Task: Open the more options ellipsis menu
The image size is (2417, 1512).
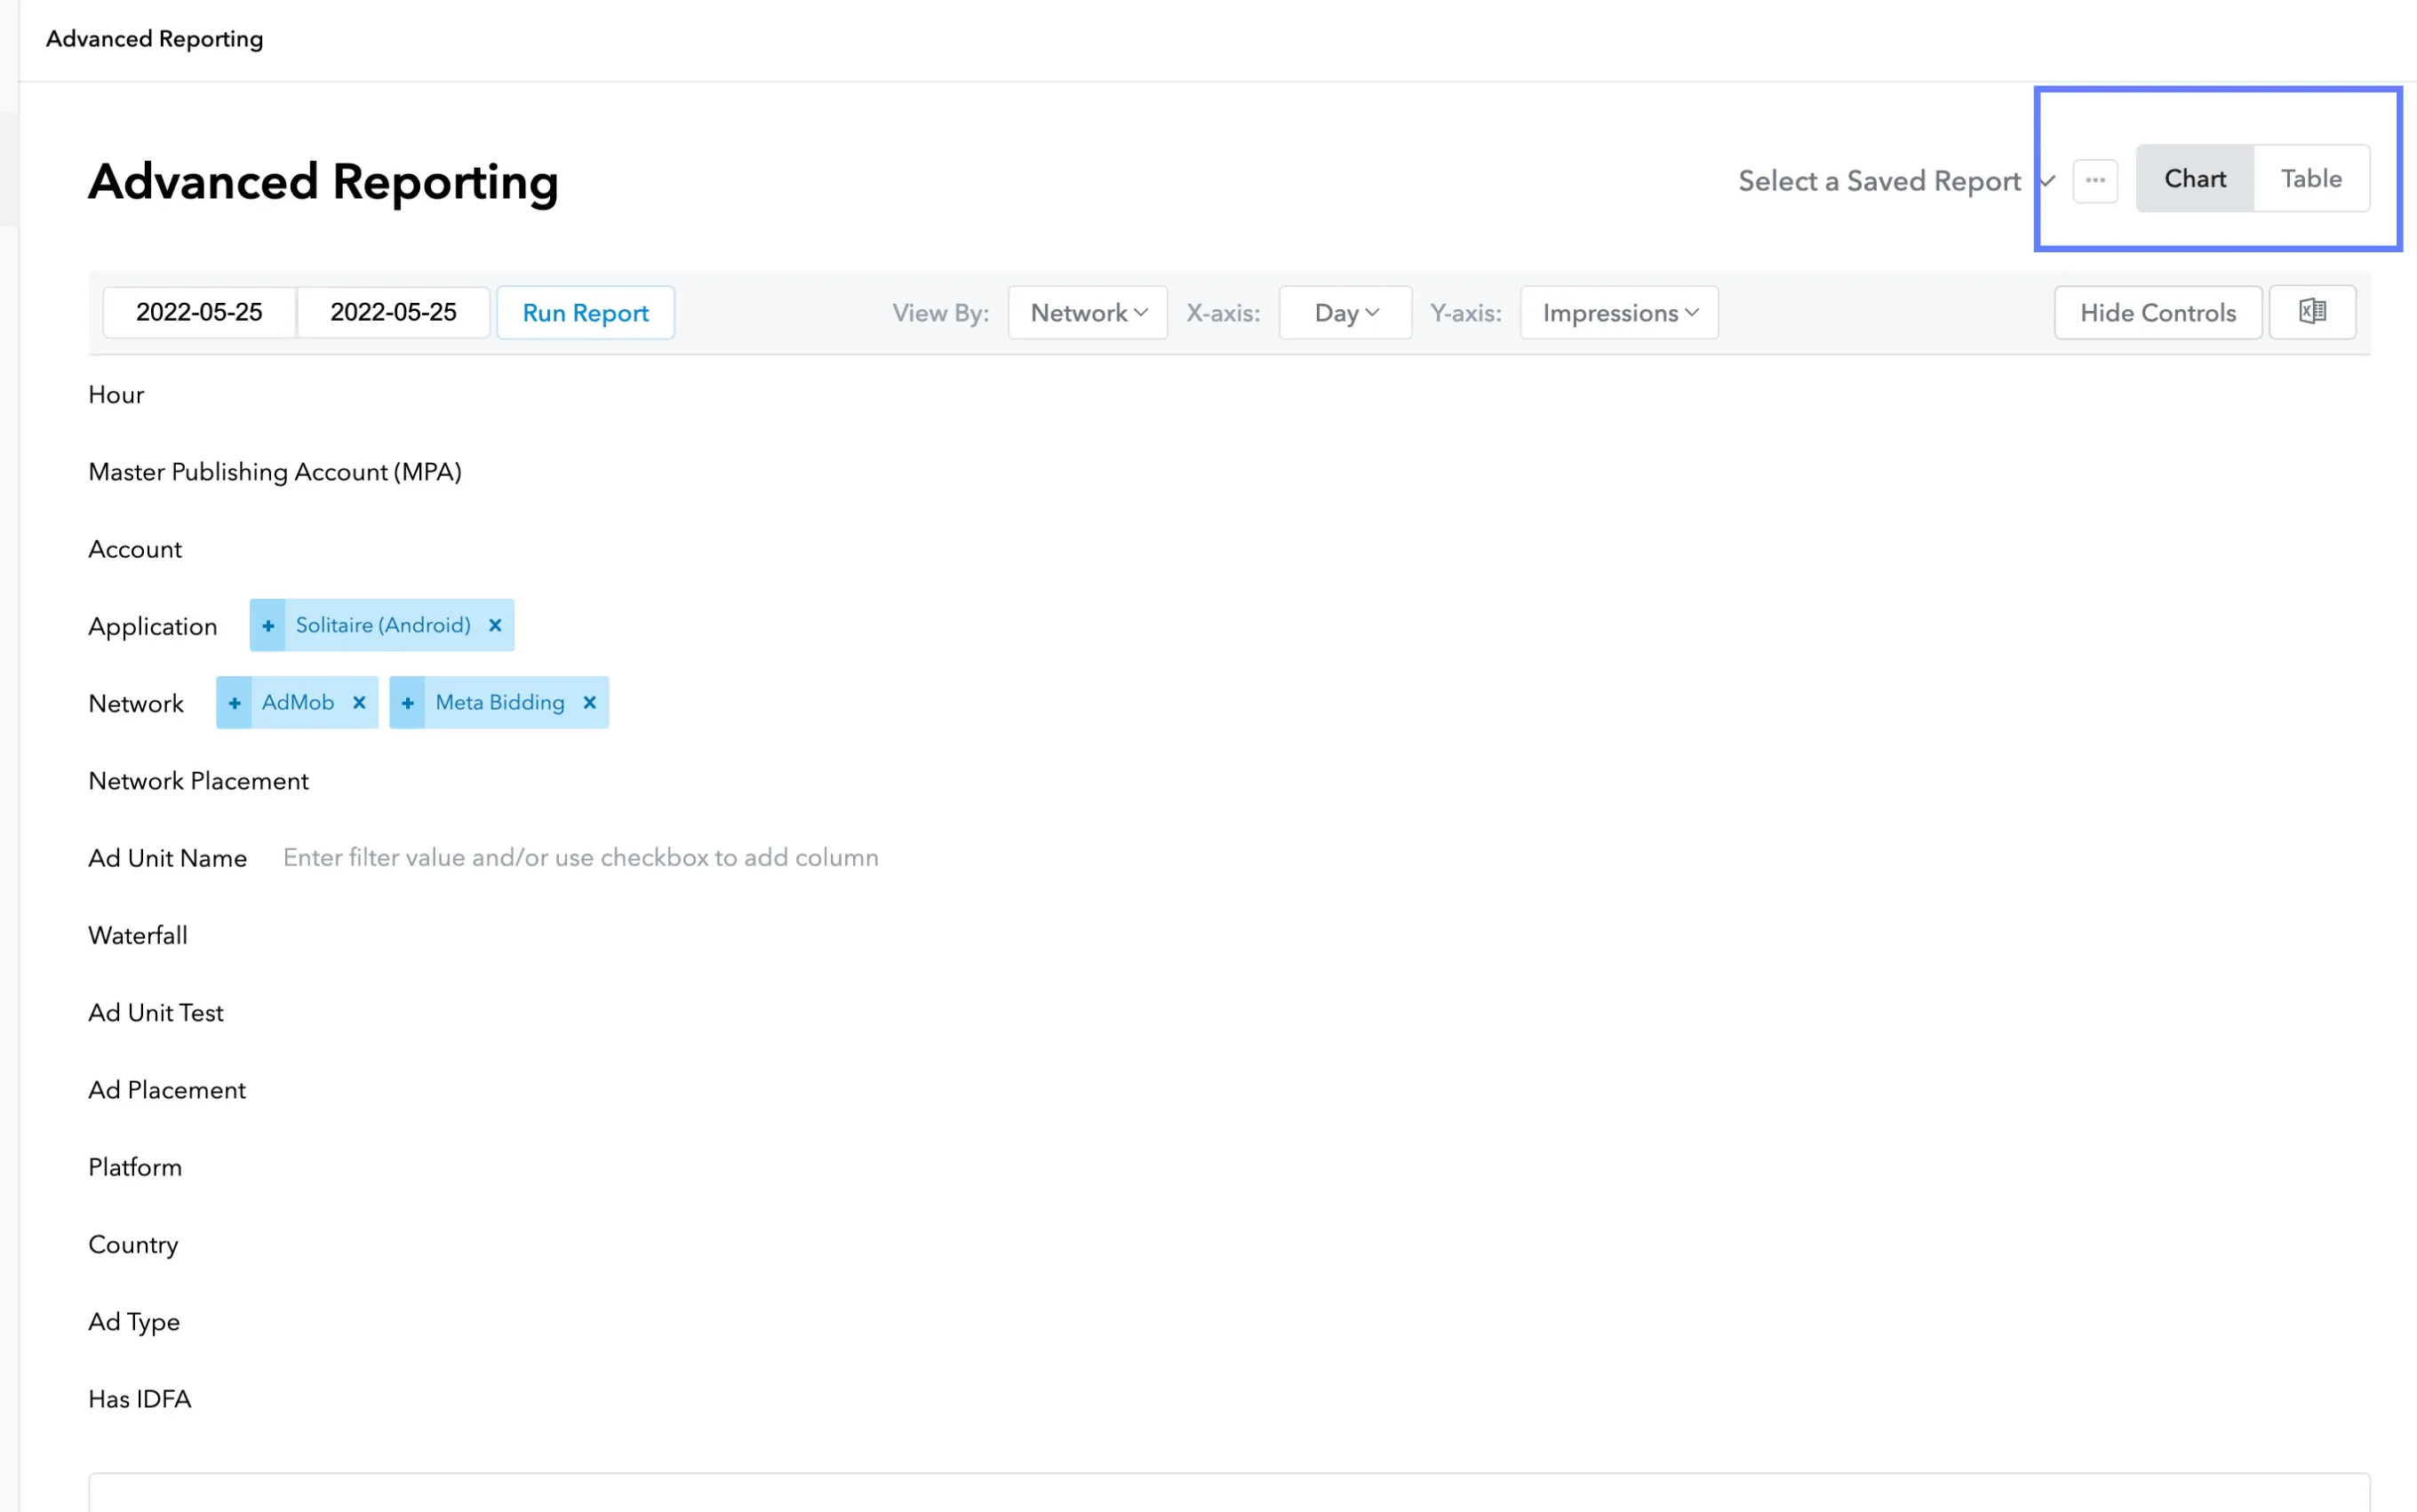Action: pos(2096,180)
